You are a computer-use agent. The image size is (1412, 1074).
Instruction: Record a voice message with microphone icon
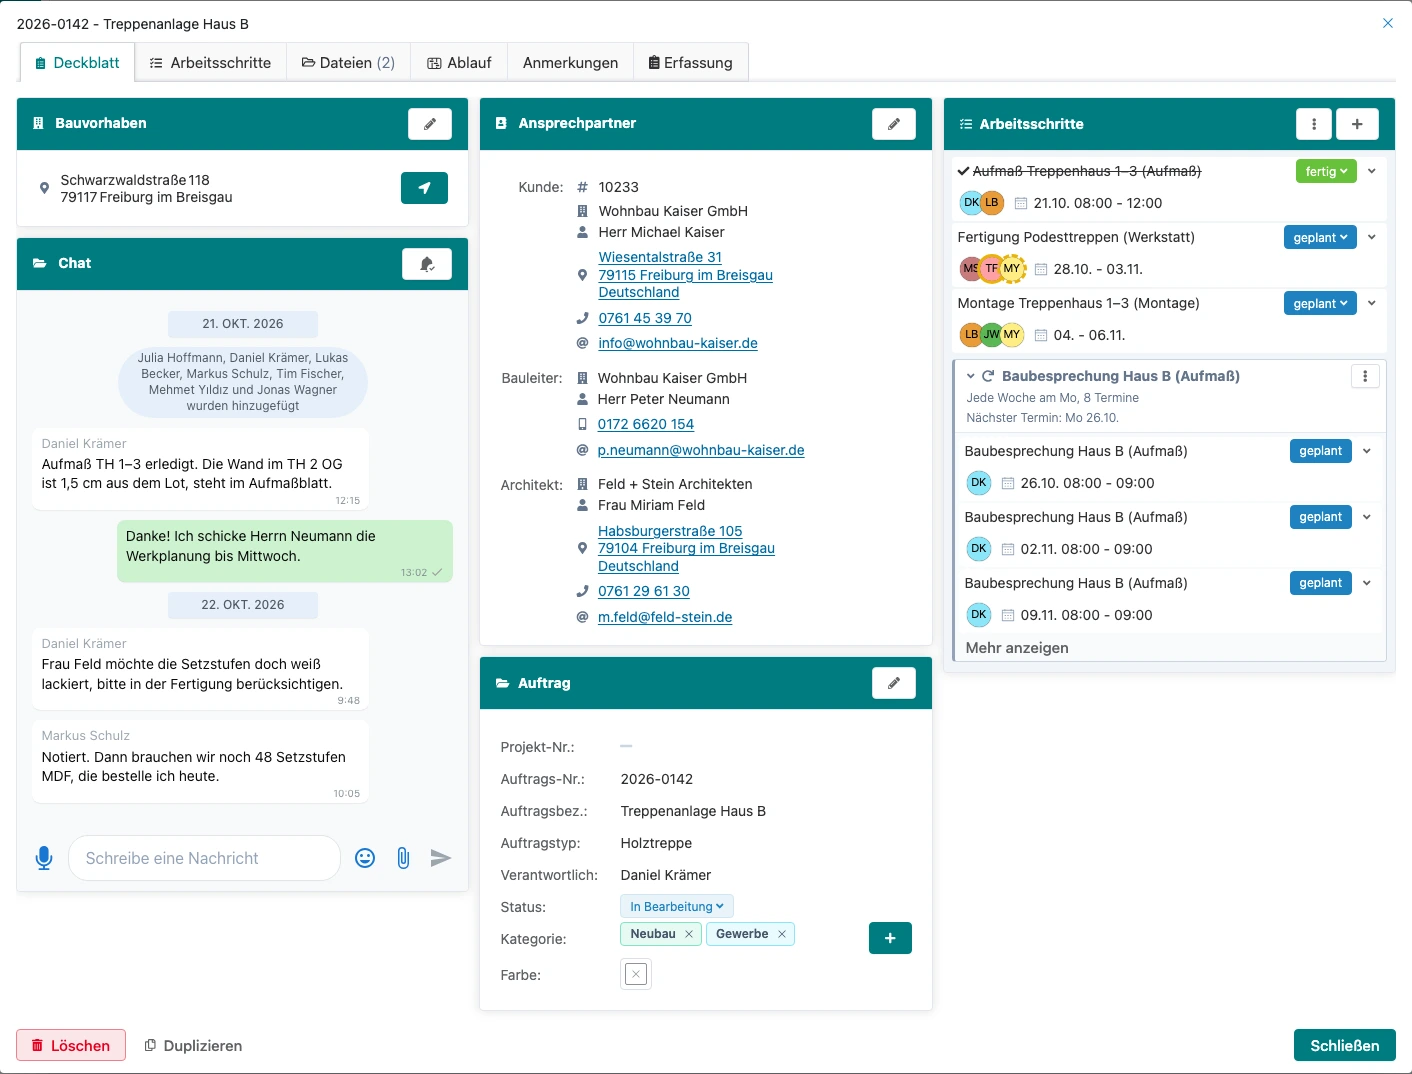[x=44, y=858]
